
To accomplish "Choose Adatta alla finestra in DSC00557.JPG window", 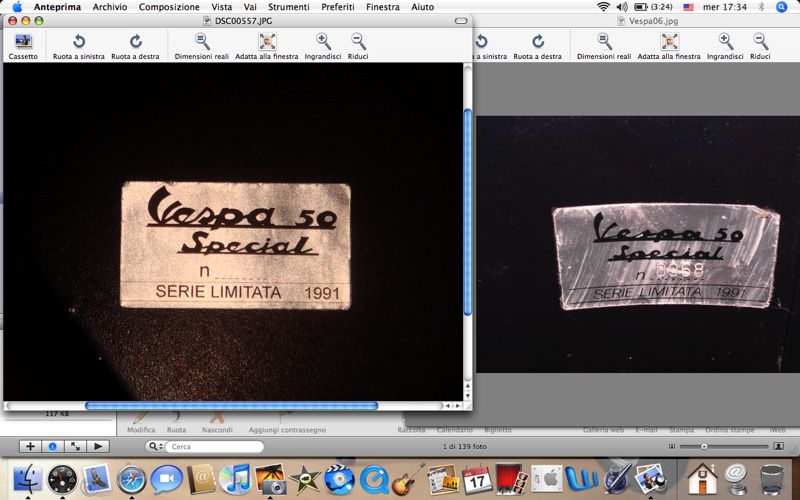I will (266, 46).
